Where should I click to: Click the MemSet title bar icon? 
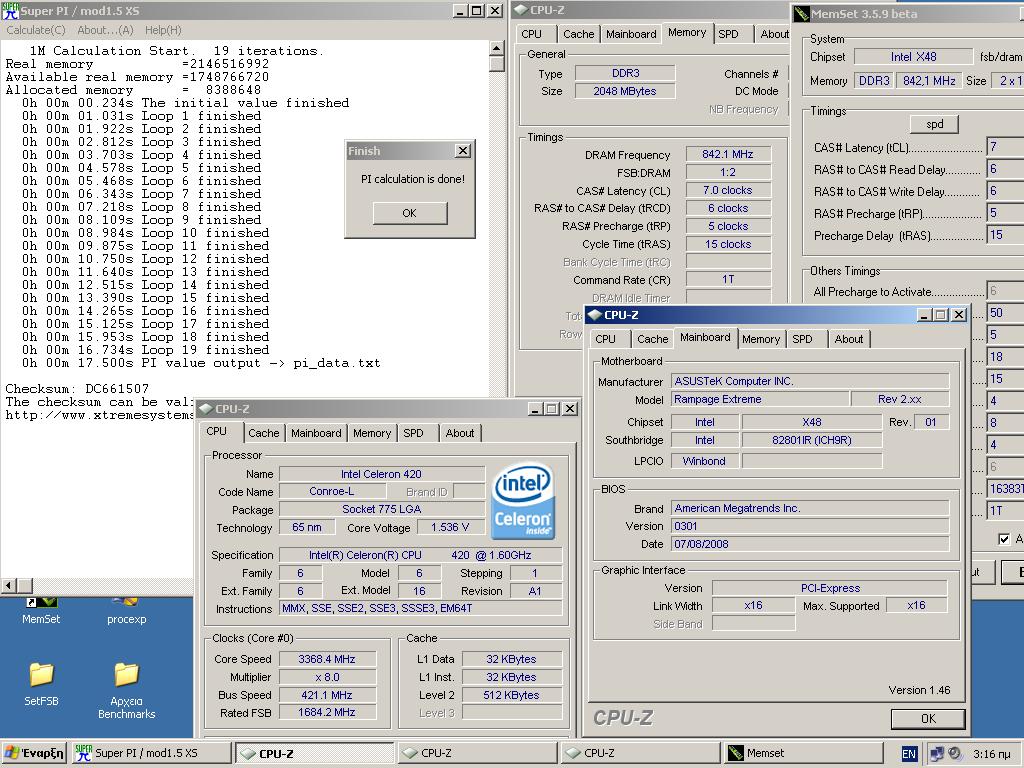click(x=801, y=14)
